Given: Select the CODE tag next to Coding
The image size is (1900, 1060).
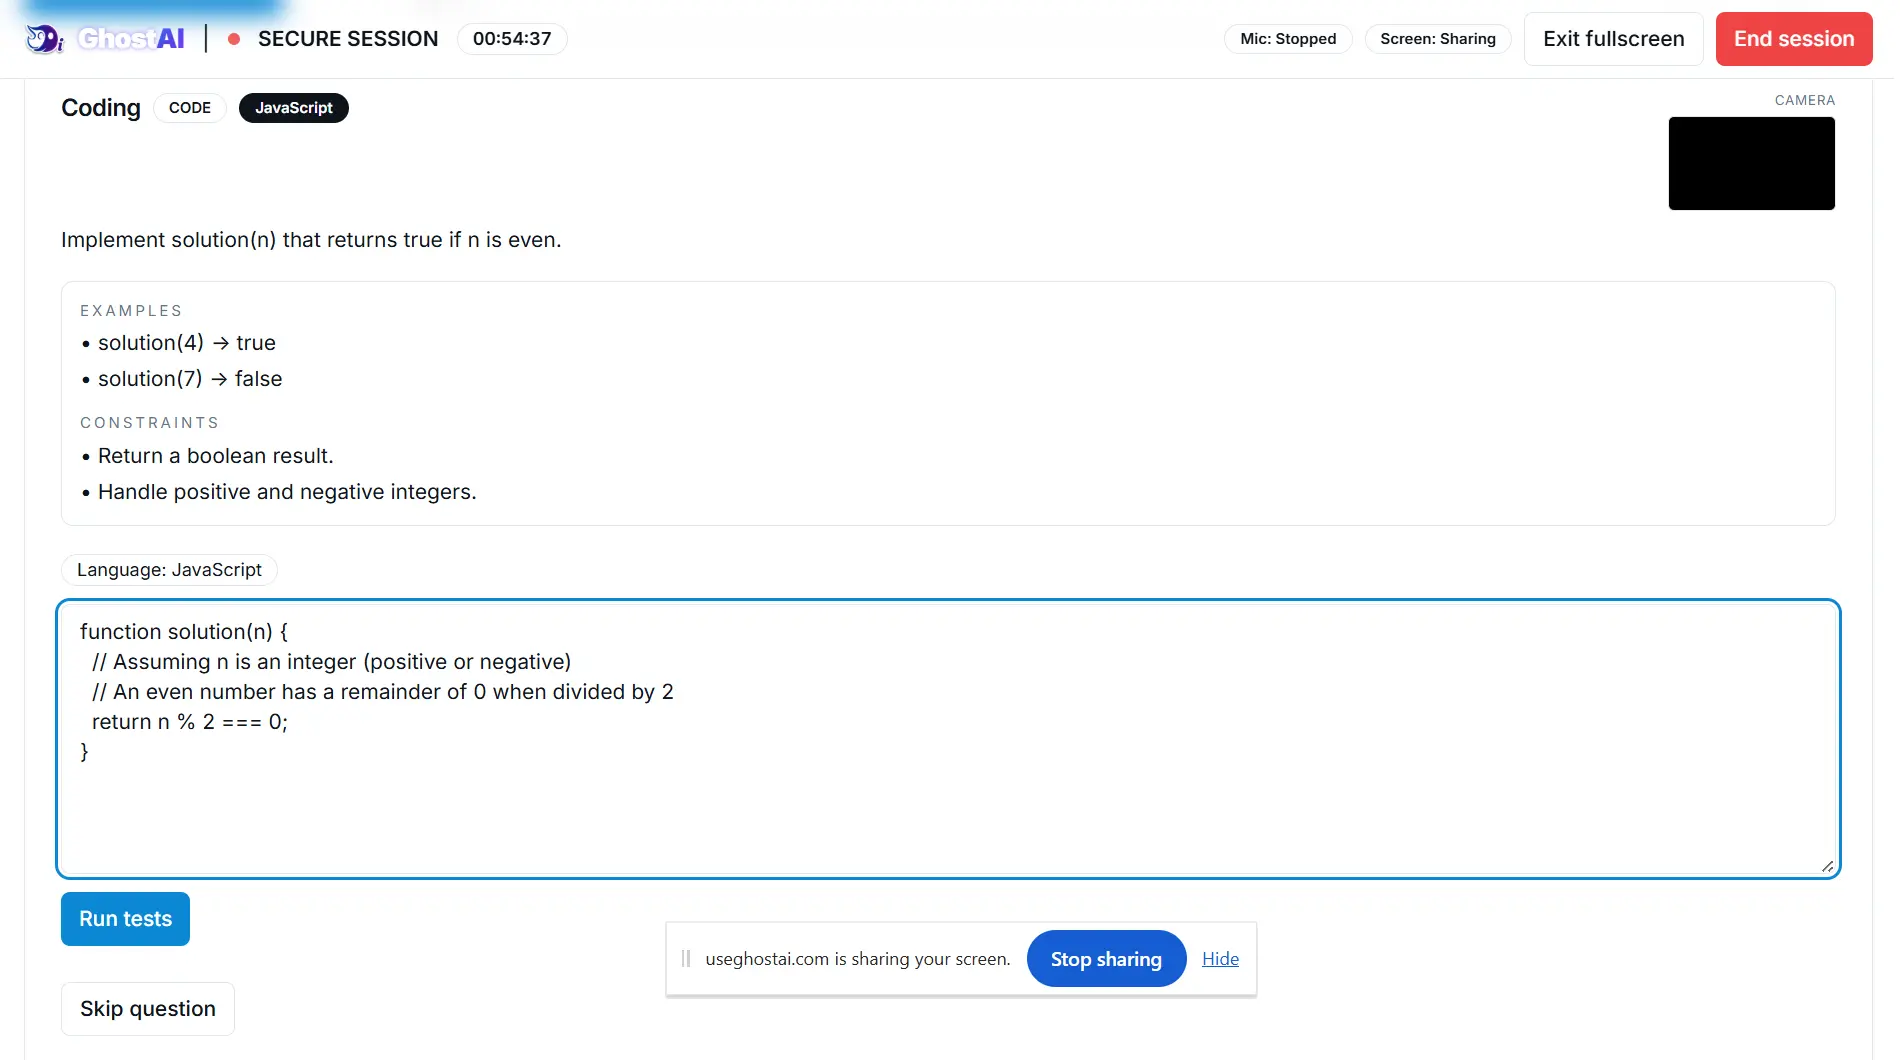Looking at the screenshot, I should click(190, 108).
